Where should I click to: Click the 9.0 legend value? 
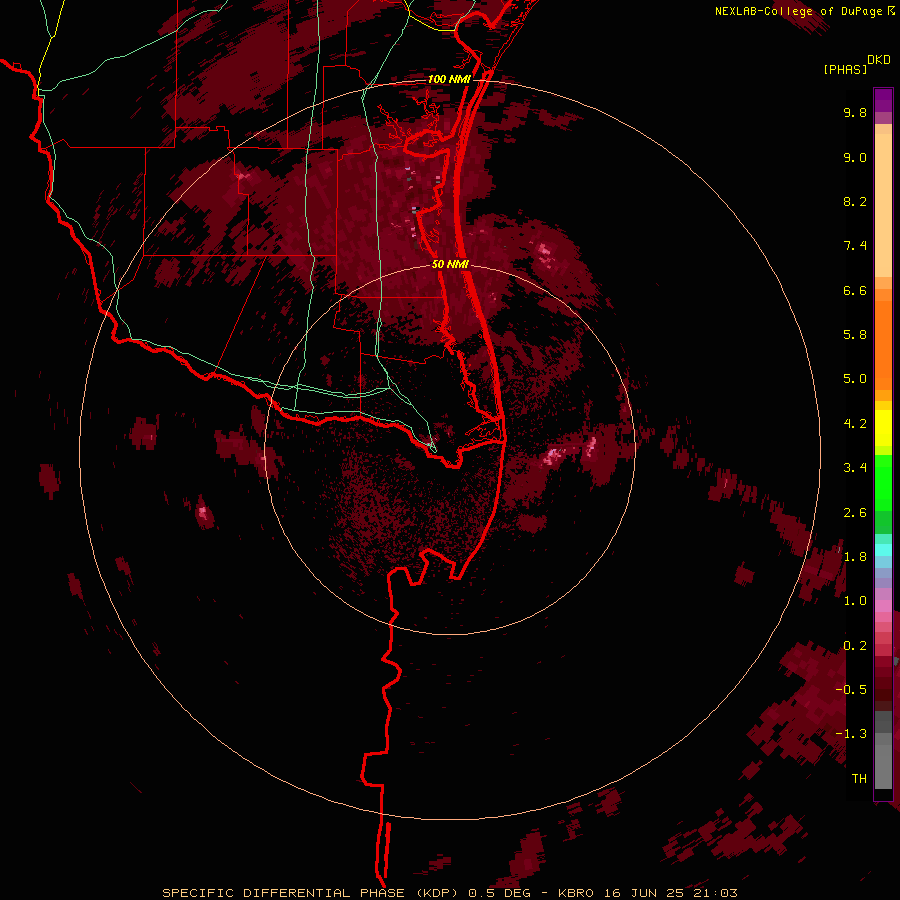click(x=855, y=157)
